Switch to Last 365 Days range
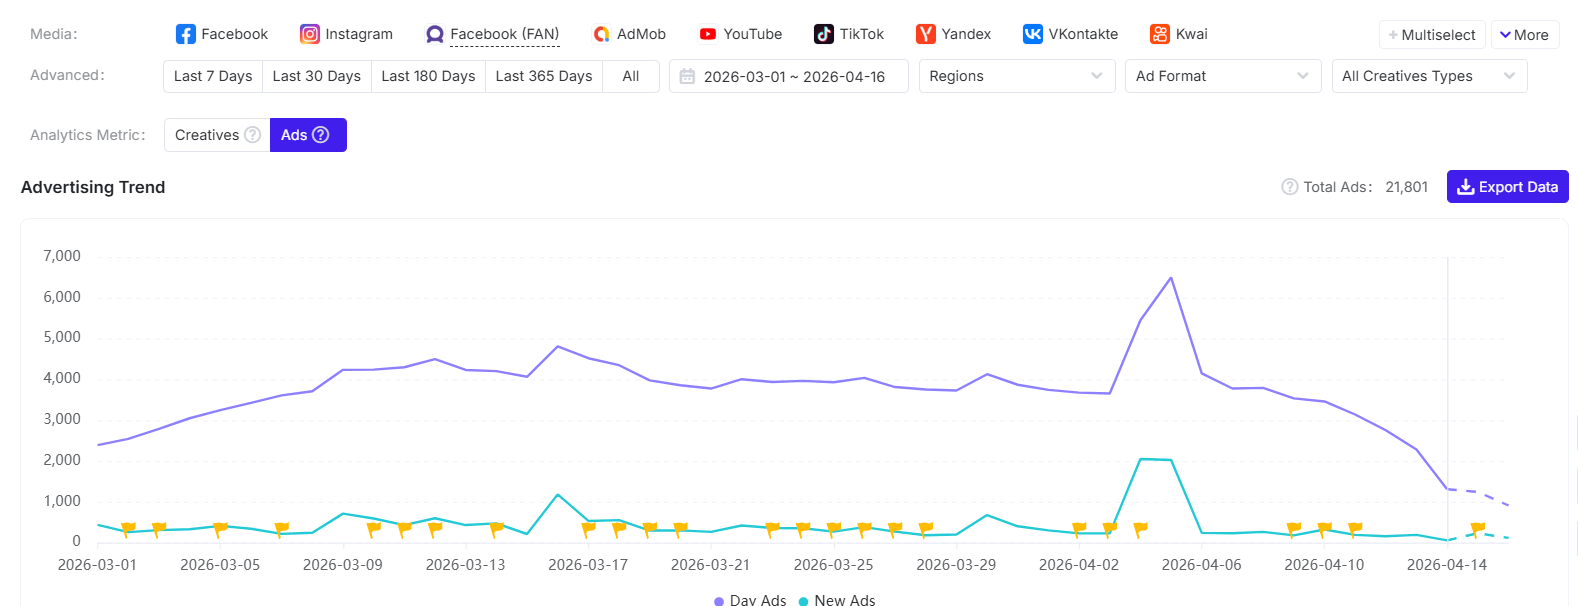This screenshot has width=1578, height=606. 543,76
